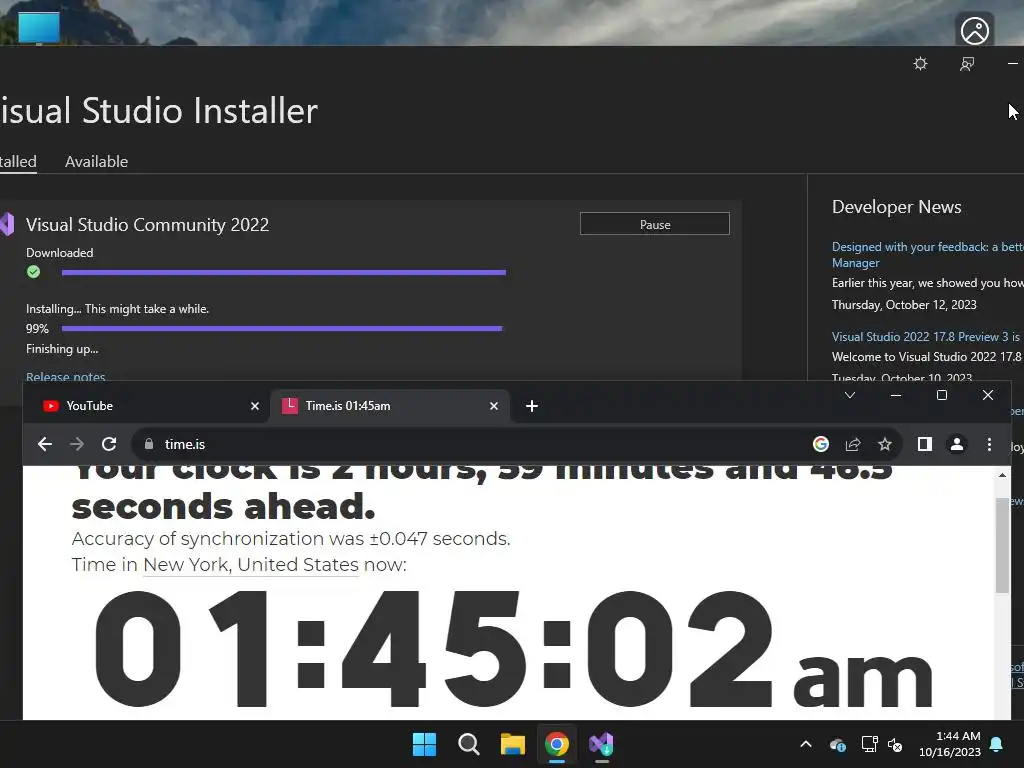Click the Google icon in address bar

point(821,444)
